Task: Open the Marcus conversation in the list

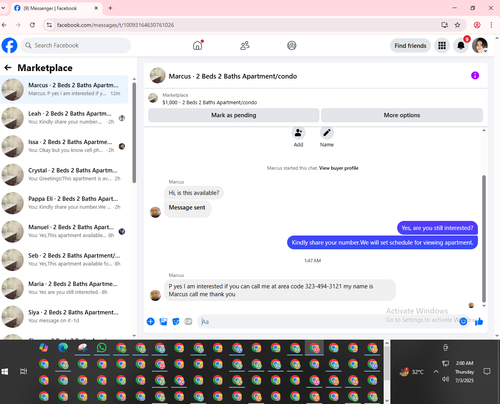Action: (64, 89)
